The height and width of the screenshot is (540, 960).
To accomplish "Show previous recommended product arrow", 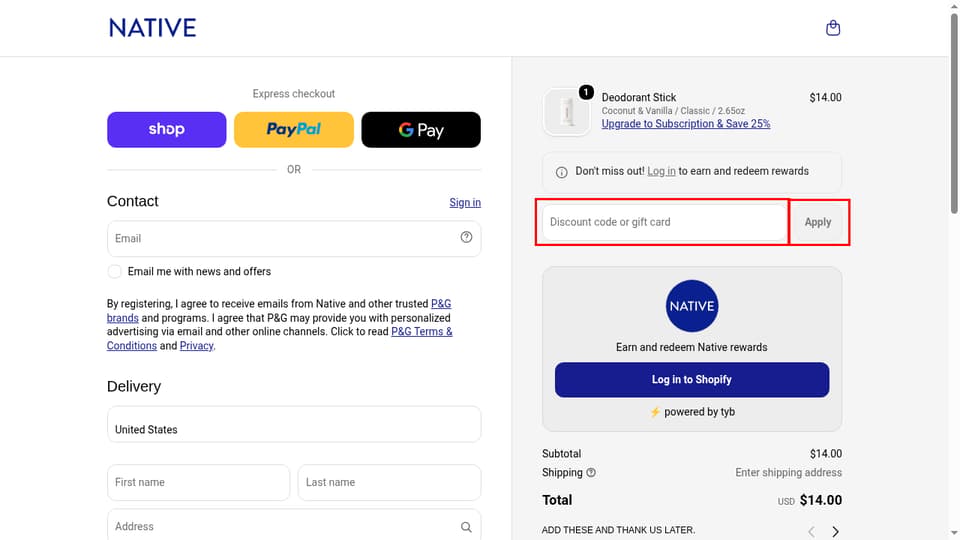I will click(x=811, y=531).
